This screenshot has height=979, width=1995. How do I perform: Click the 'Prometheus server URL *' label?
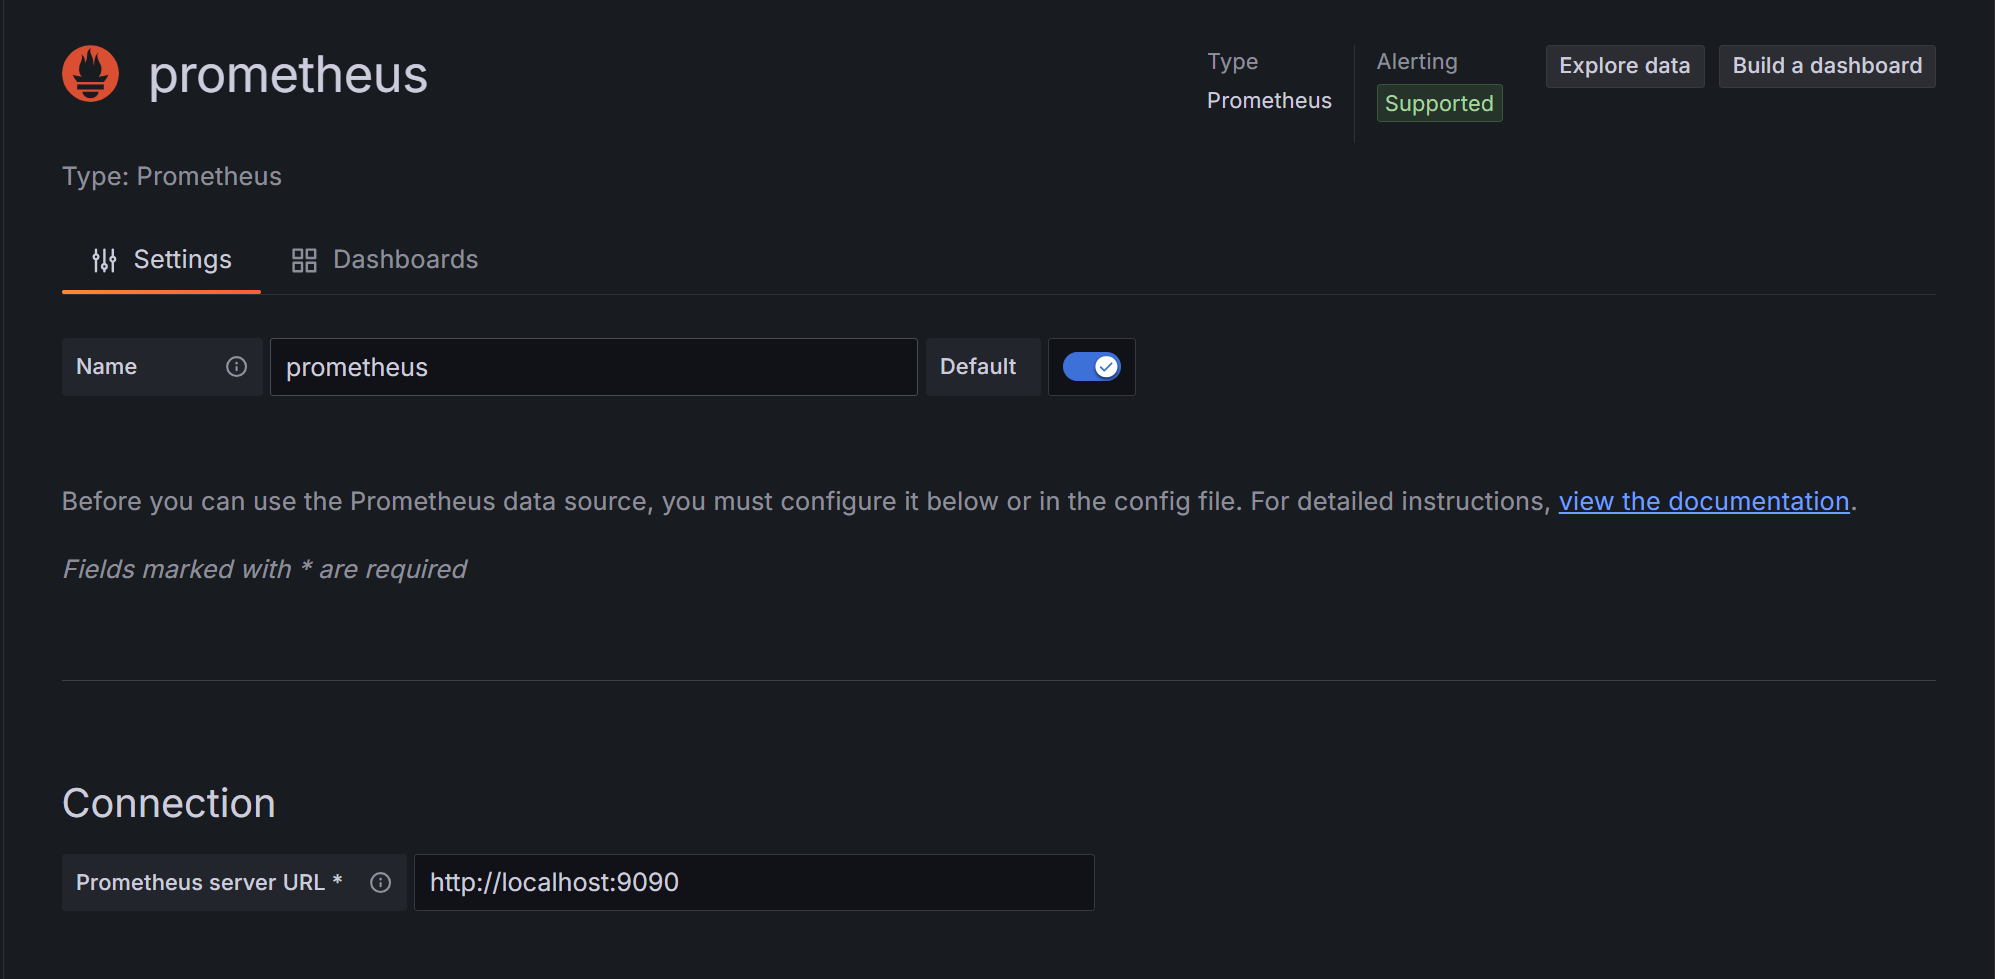209,882
